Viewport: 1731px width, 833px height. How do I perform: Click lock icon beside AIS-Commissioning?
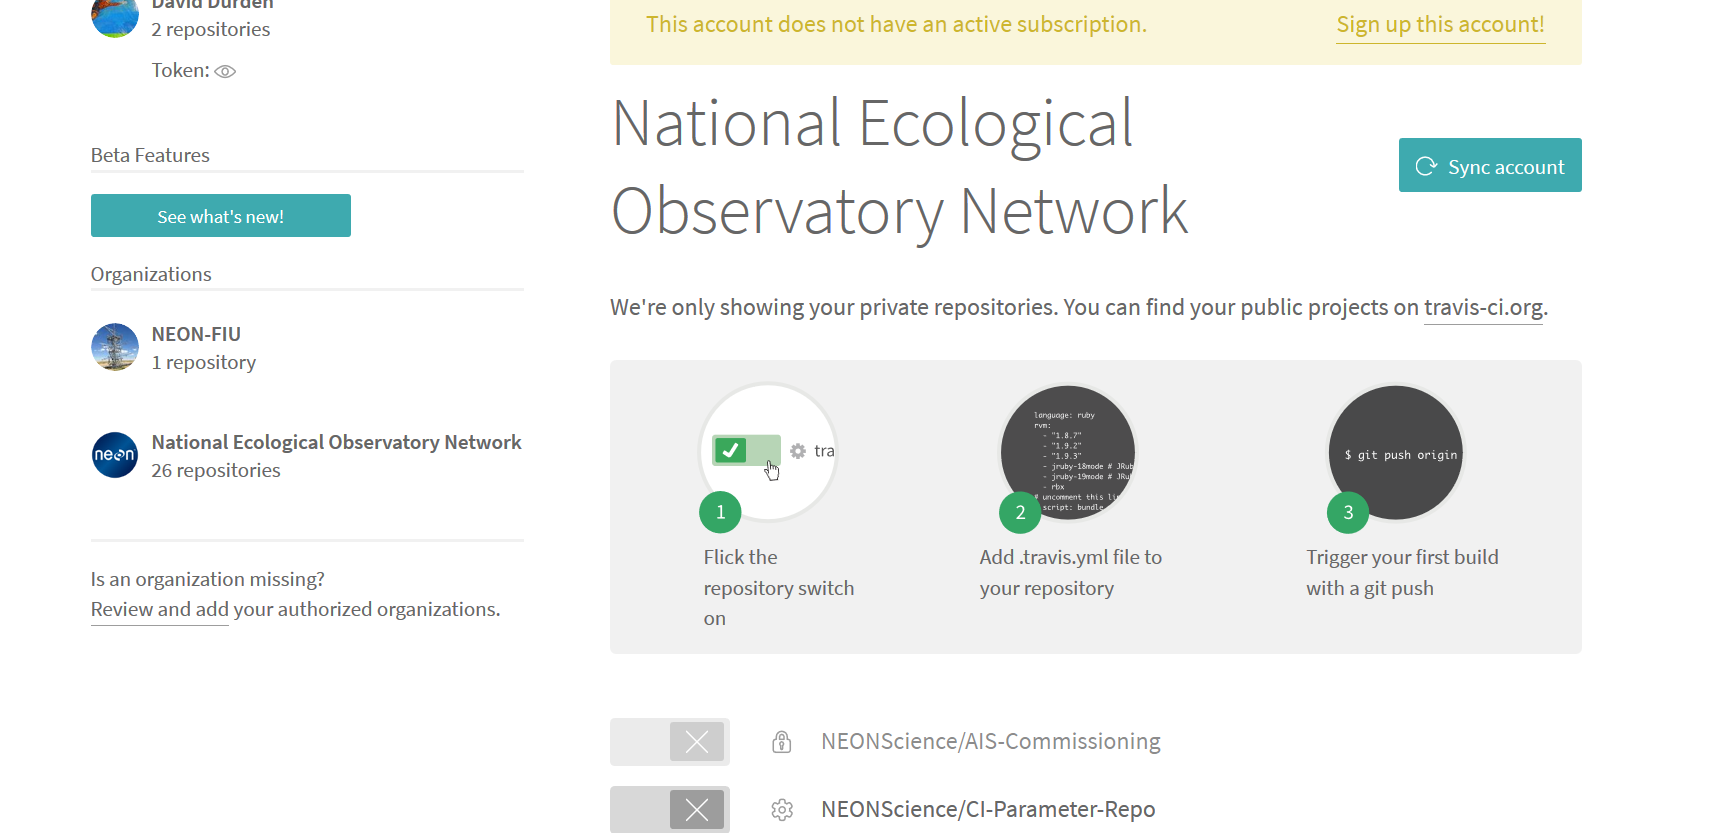pos(782,742)
